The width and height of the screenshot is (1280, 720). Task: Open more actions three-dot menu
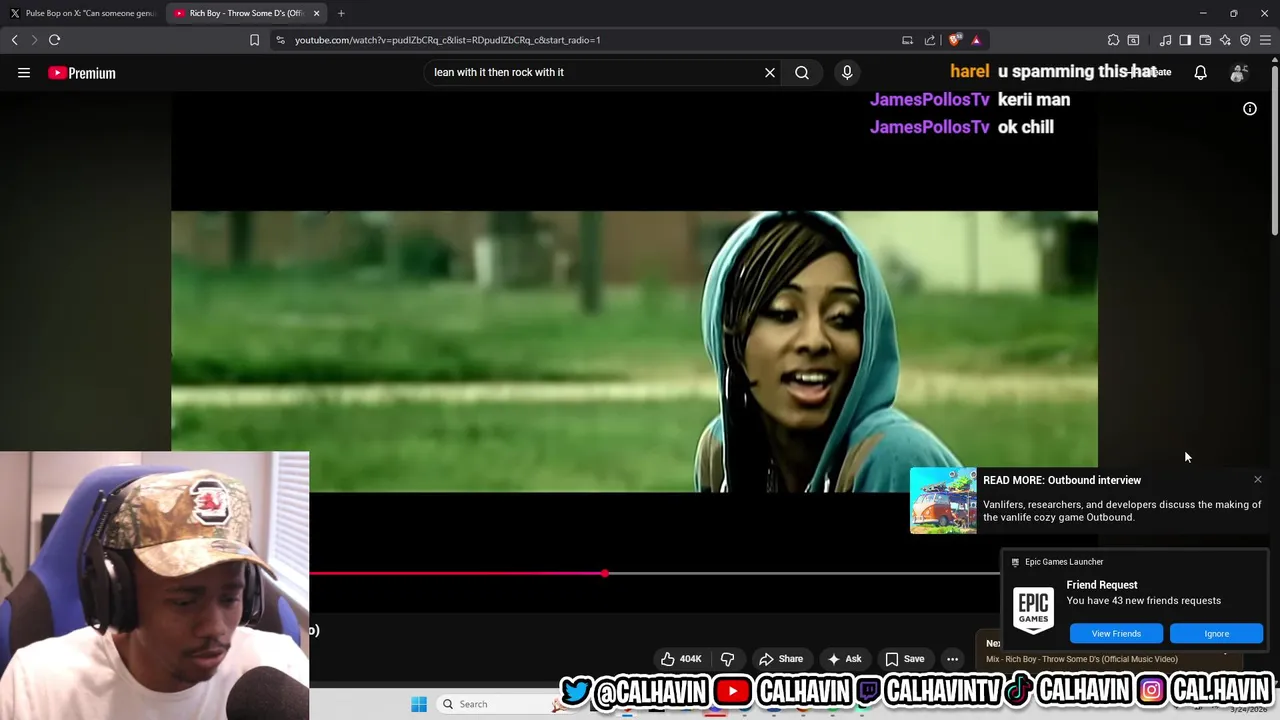tap(952, 659)
